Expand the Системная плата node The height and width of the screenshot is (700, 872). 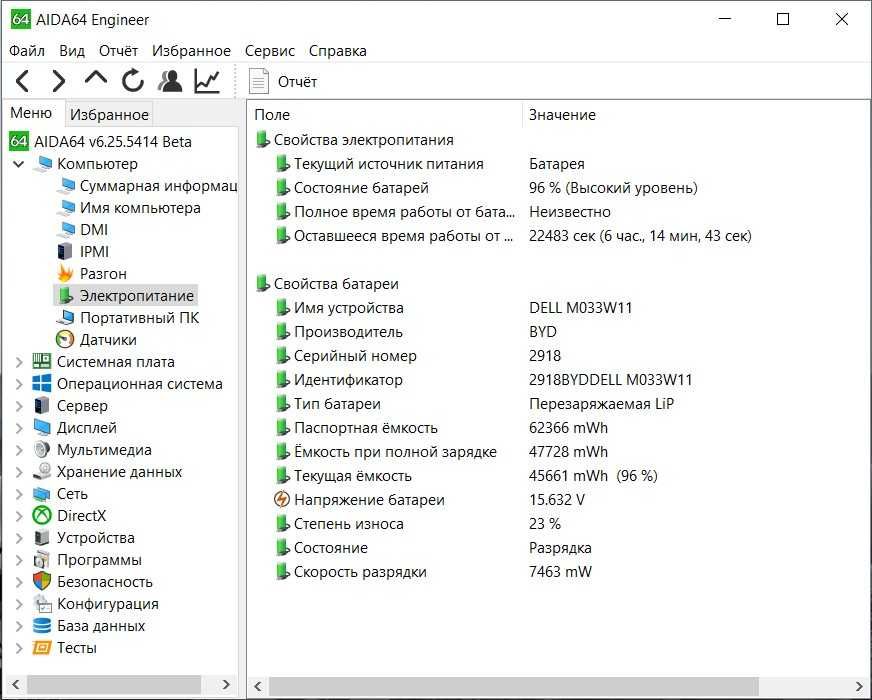18,362
